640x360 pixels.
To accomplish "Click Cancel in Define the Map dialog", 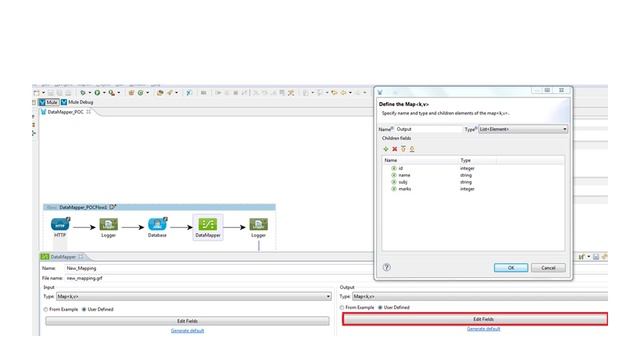I will point(548,268).
